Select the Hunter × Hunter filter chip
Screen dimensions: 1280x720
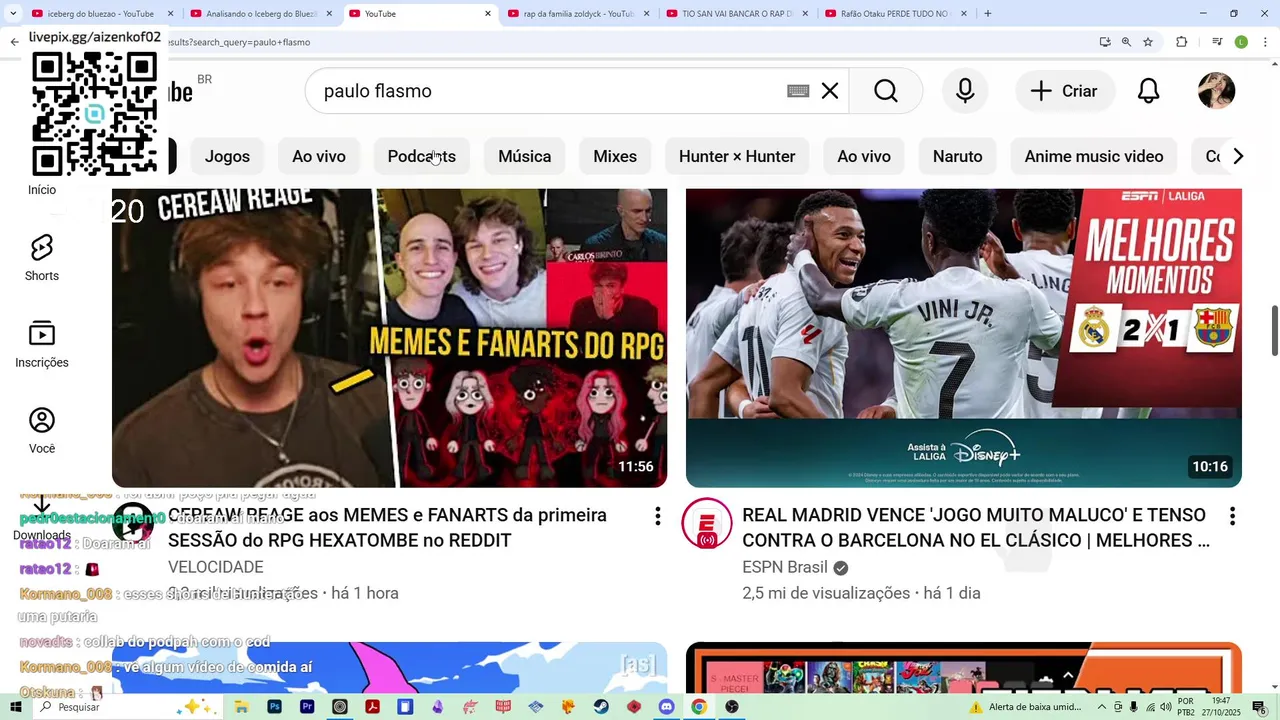coord(737,156)
